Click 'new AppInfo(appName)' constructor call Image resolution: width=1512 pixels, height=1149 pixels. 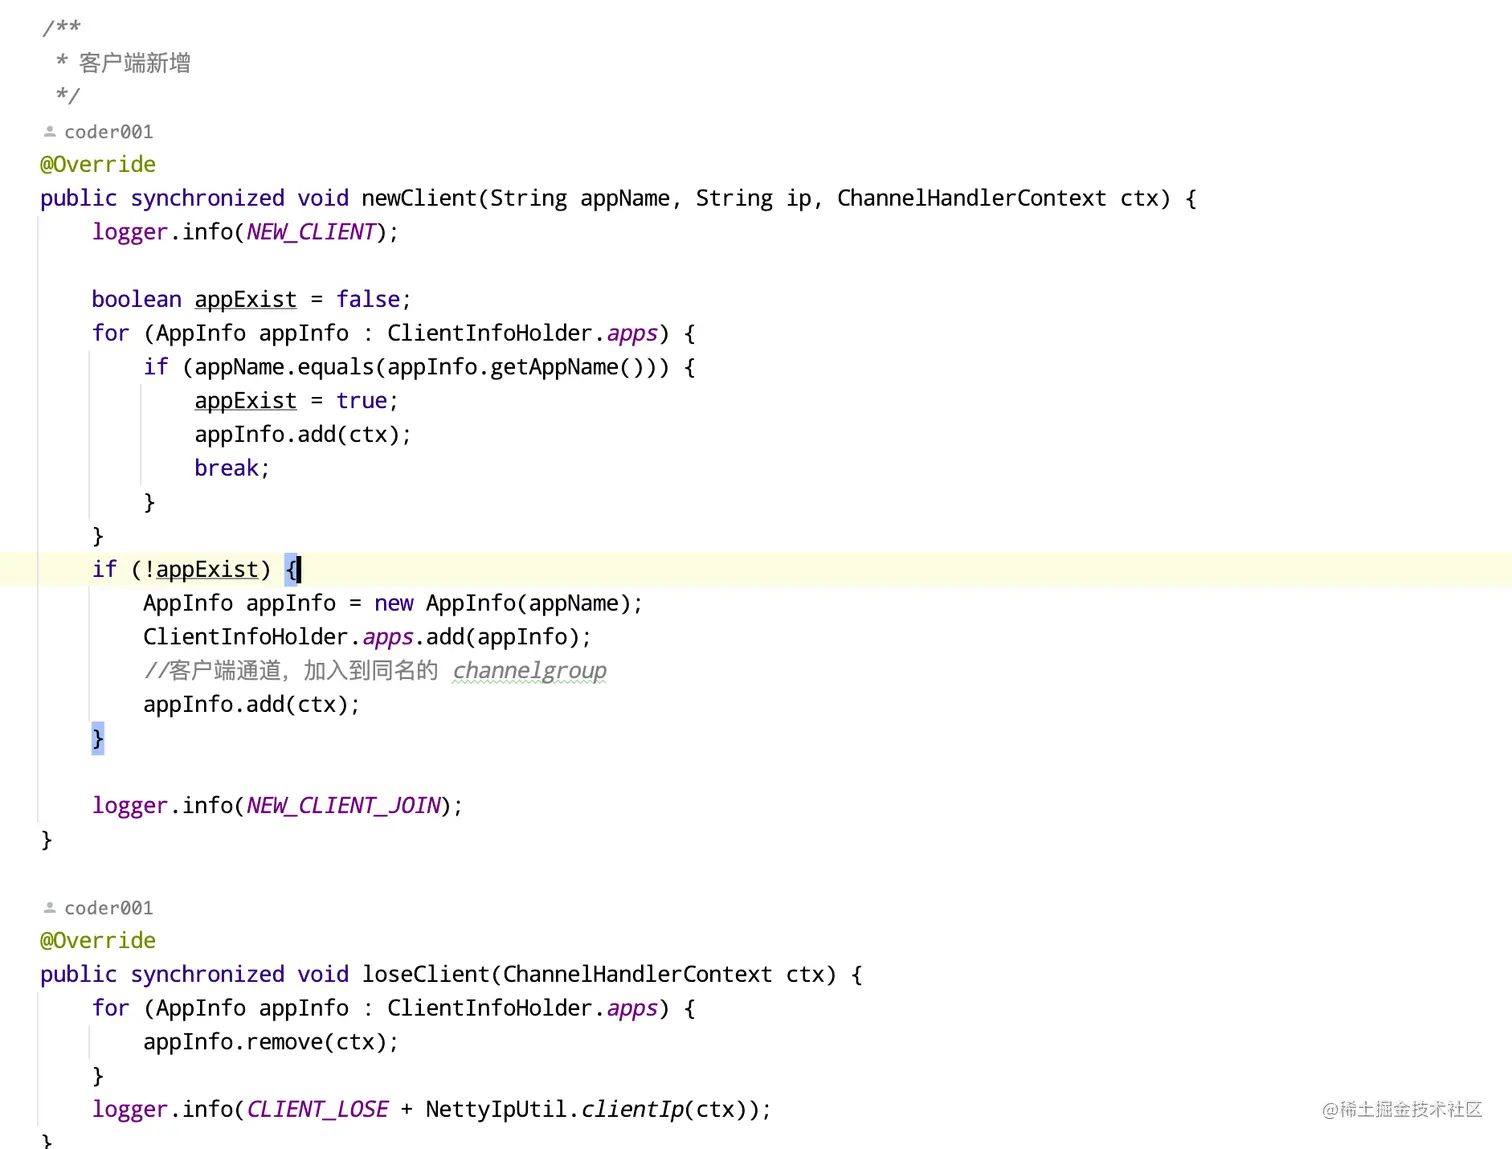coord(503,603)
